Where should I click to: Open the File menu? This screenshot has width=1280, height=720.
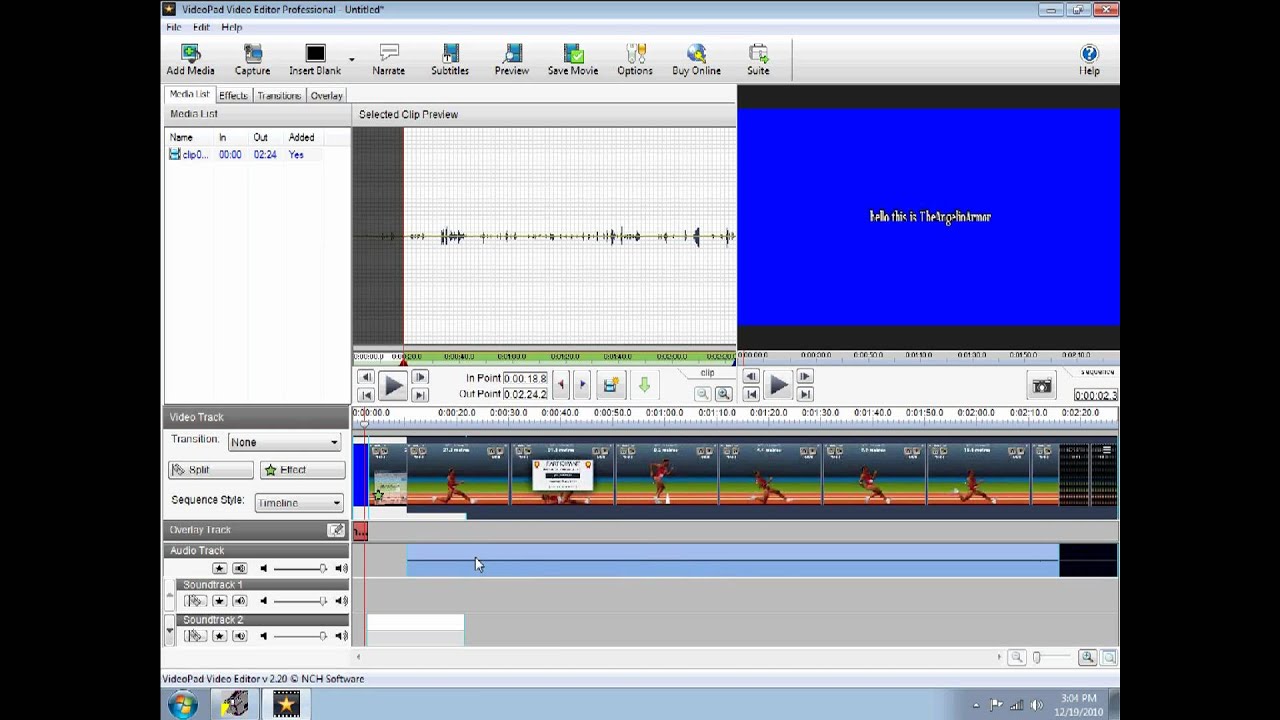174,27
